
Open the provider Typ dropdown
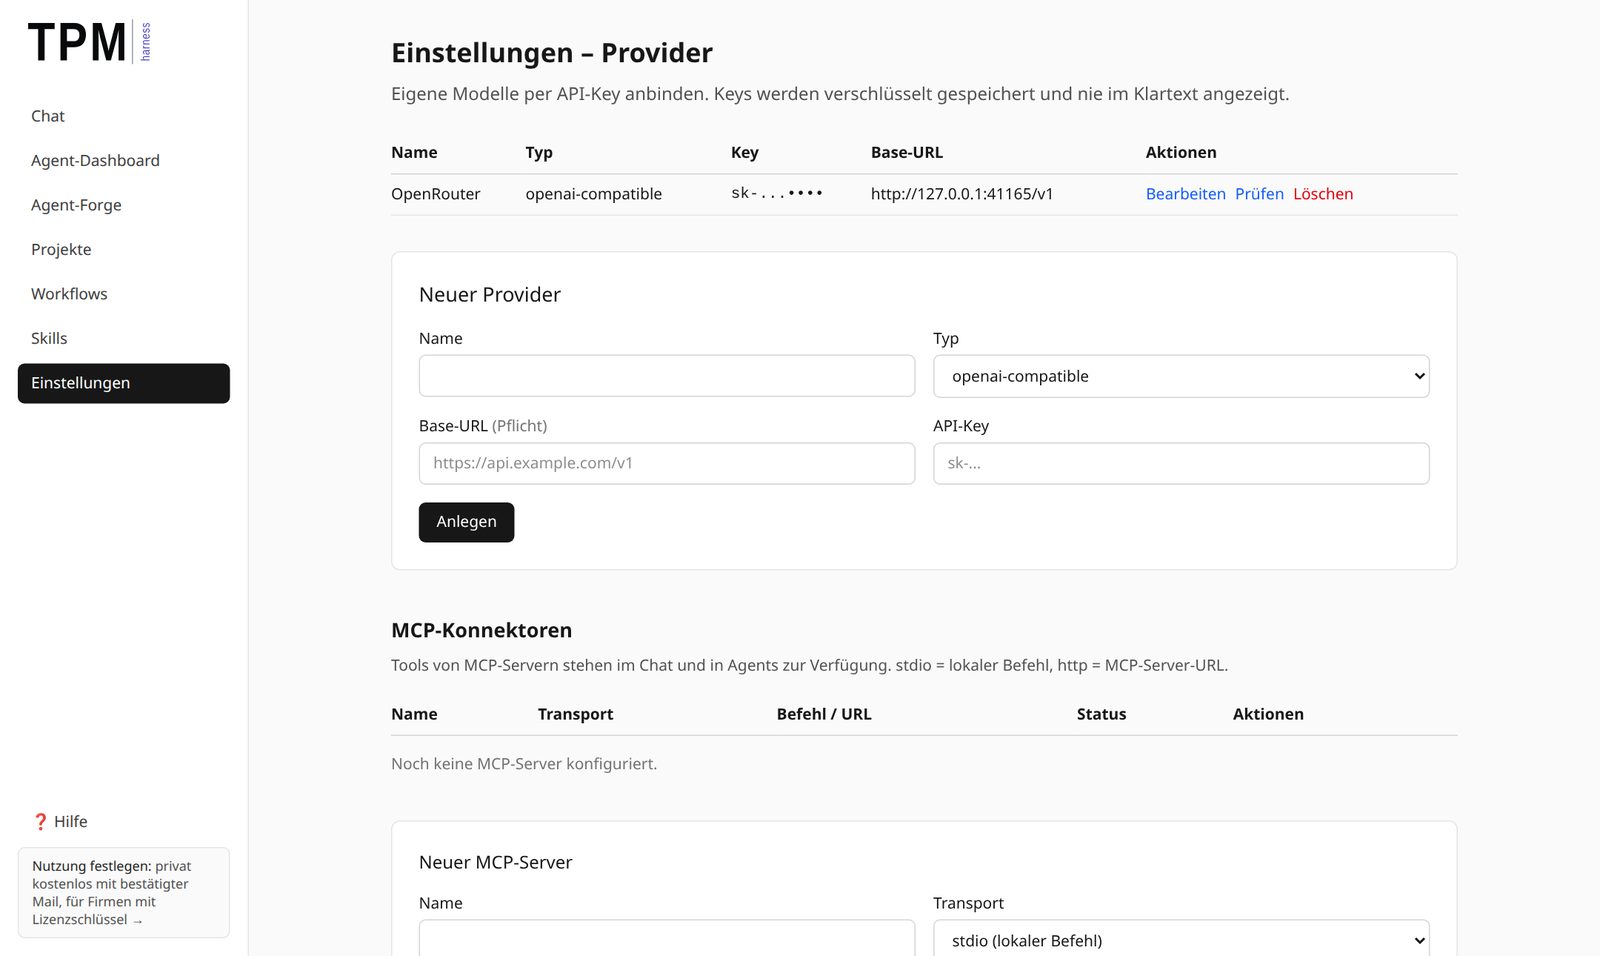[x=1181, y=376]
